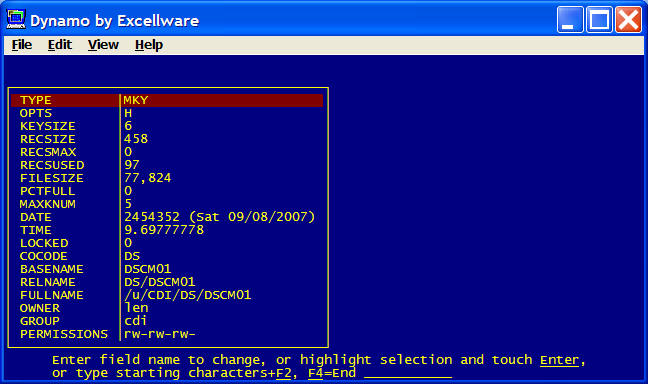Screen dimensions: 648x384
Task: Select the GROUP field name
Action: click(40, 321)
